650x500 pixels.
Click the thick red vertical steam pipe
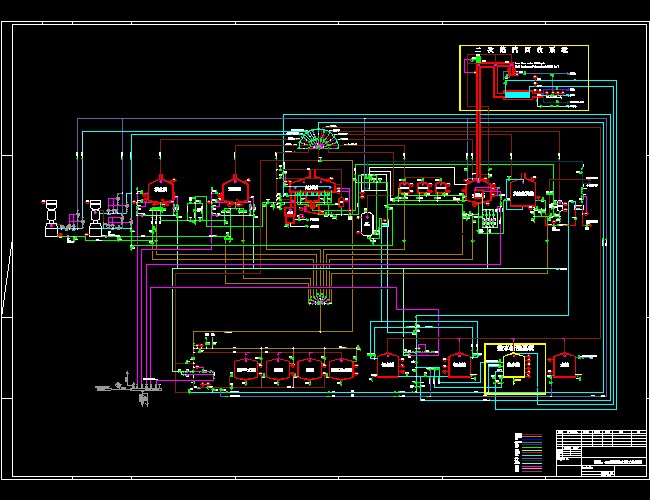tap(478, 121)
